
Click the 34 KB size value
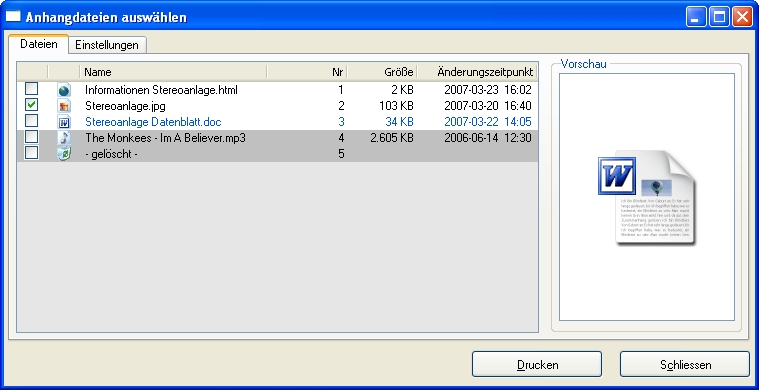399,122
